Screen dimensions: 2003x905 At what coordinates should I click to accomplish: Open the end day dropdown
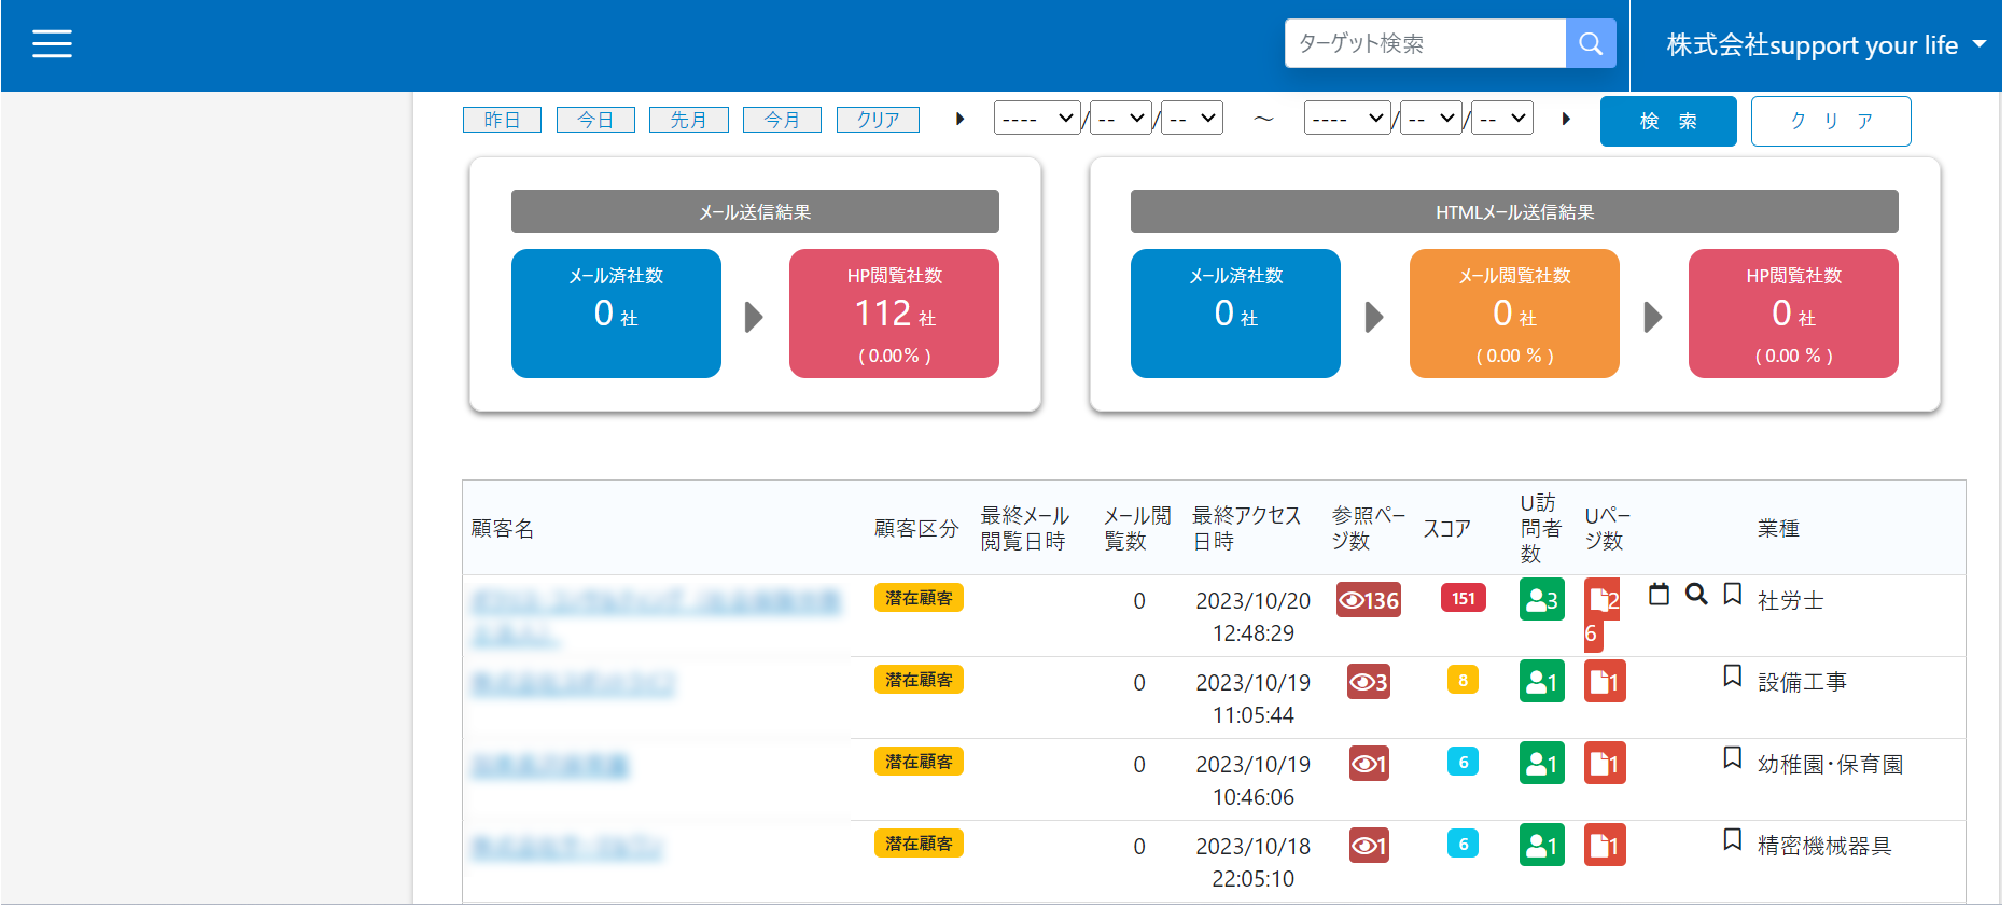pyautogui.click(x=1502, y=118)
